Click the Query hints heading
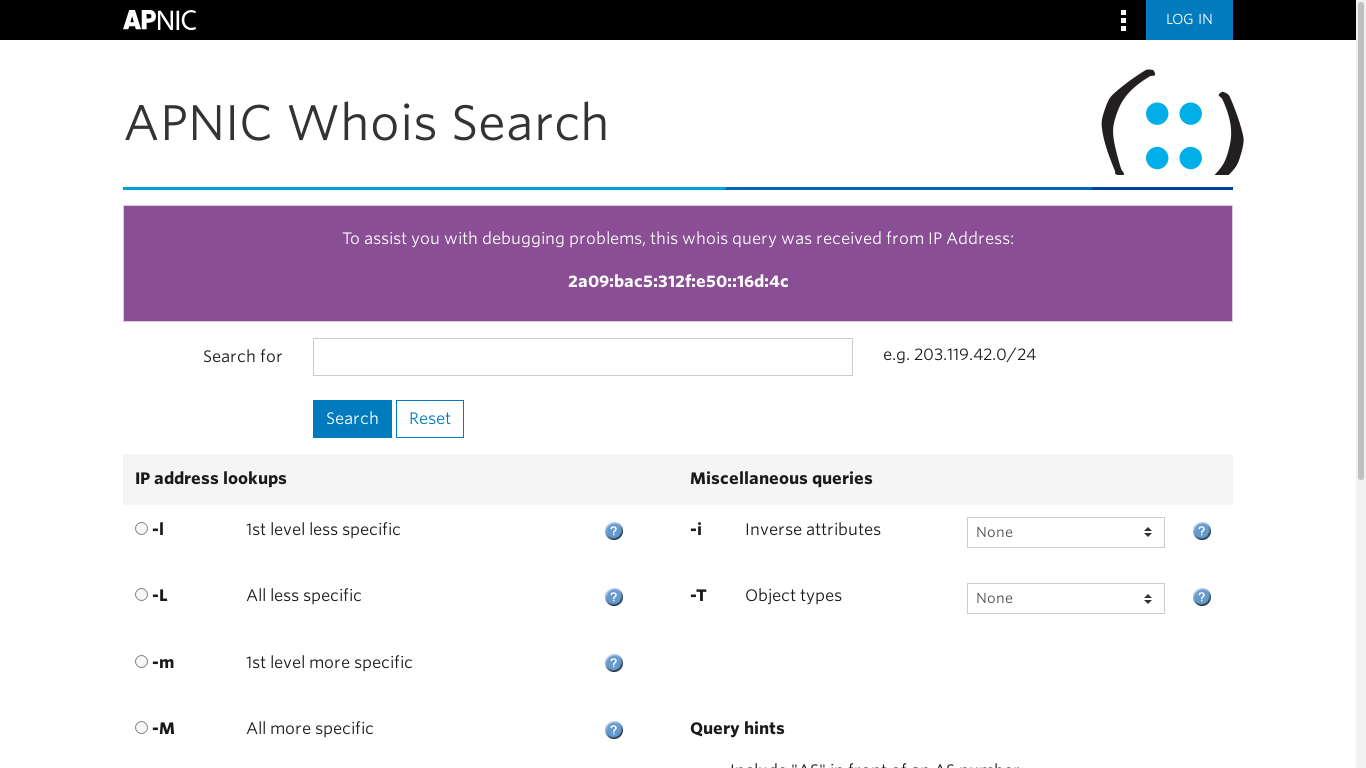Image resolution: width=1366 pixels, height=768 pixels. click(x=737, y=729)
